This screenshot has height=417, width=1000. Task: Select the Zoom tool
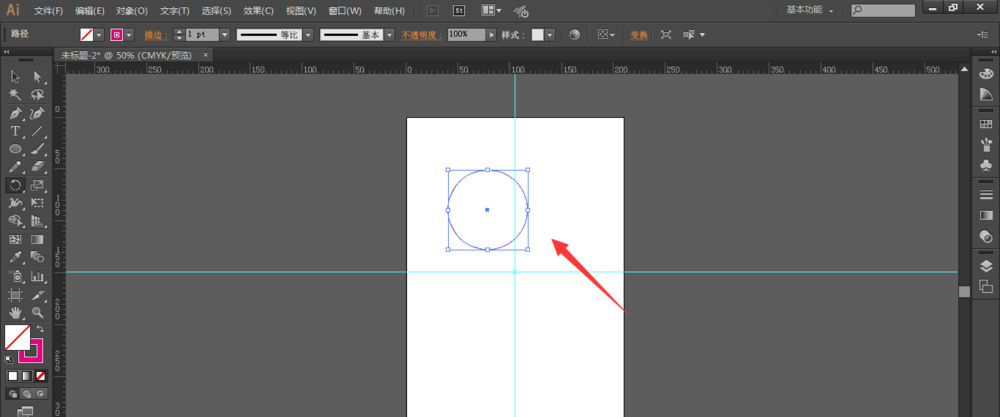[37, 313]
